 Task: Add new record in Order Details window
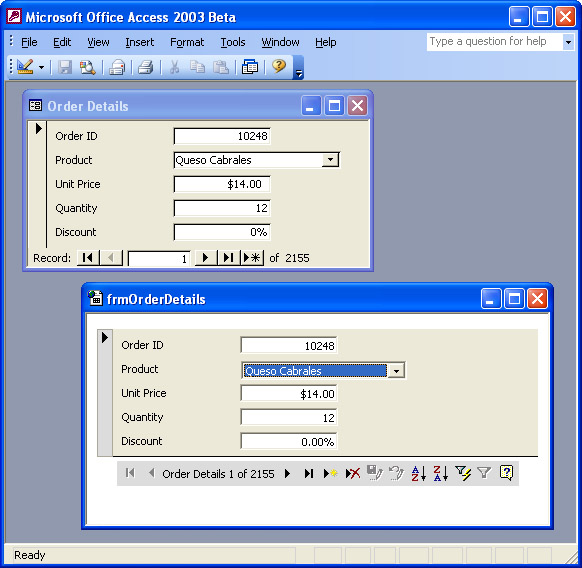coord(252,258)
